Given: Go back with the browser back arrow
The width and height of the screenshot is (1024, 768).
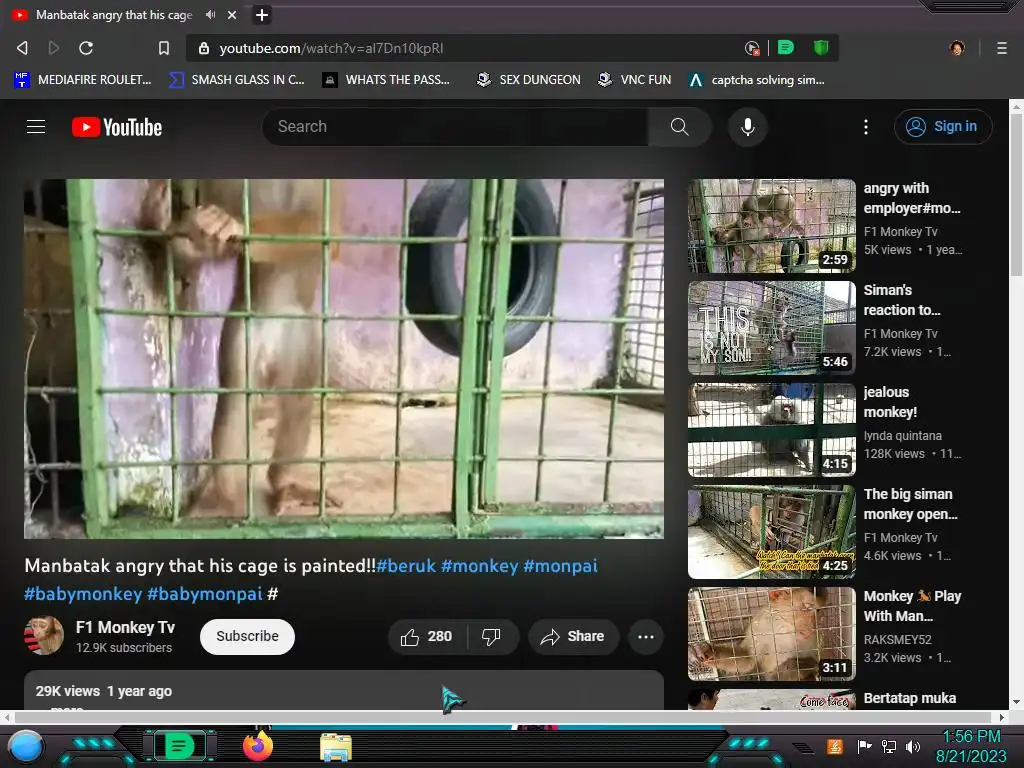Looking at the screenshot, I should click(x=22, y=48).
